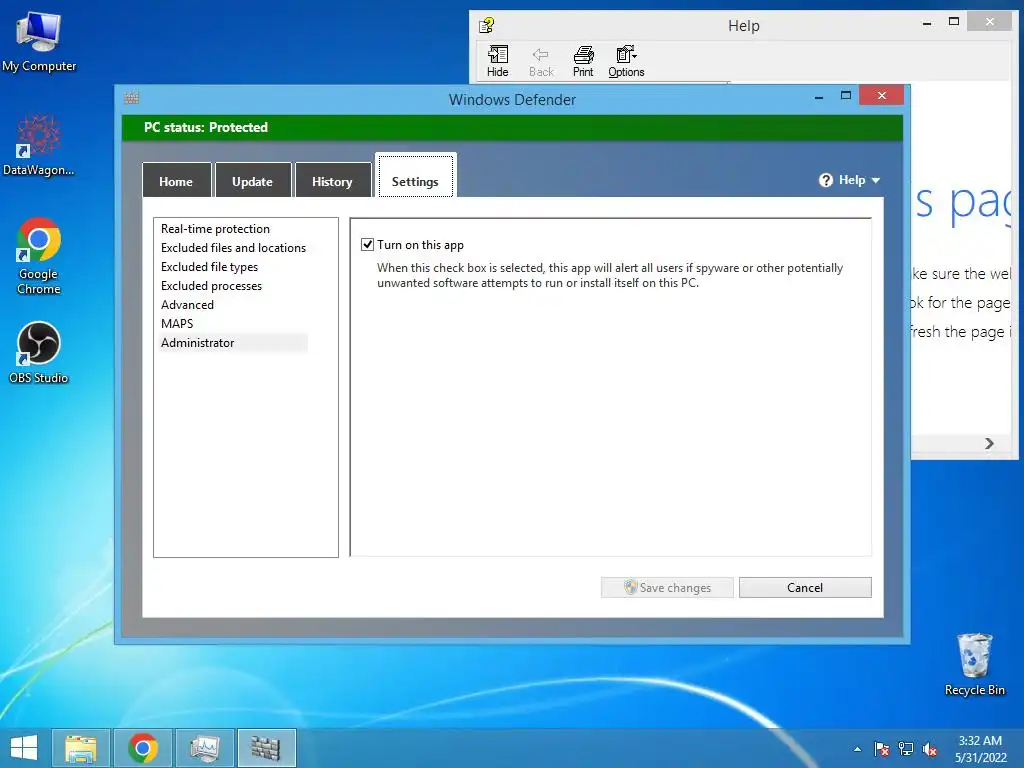Image resolution: width=1024 pixels, height=768 pixels.
Task: Select Excluded files and locations
Action: (233, 248)
